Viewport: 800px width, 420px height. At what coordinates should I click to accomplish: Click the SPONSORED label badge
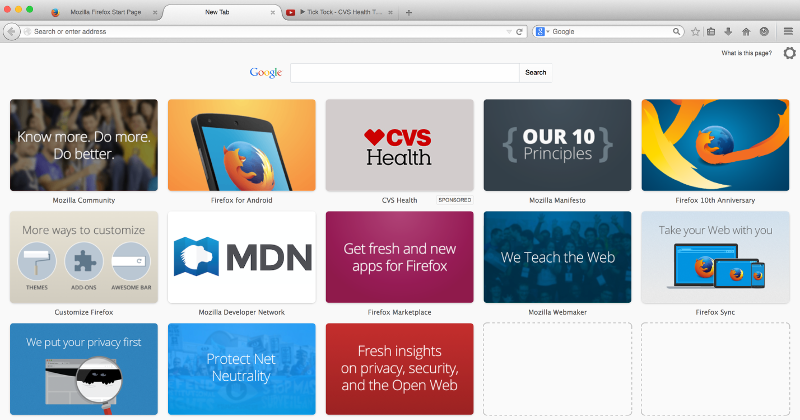click(455, 200)
